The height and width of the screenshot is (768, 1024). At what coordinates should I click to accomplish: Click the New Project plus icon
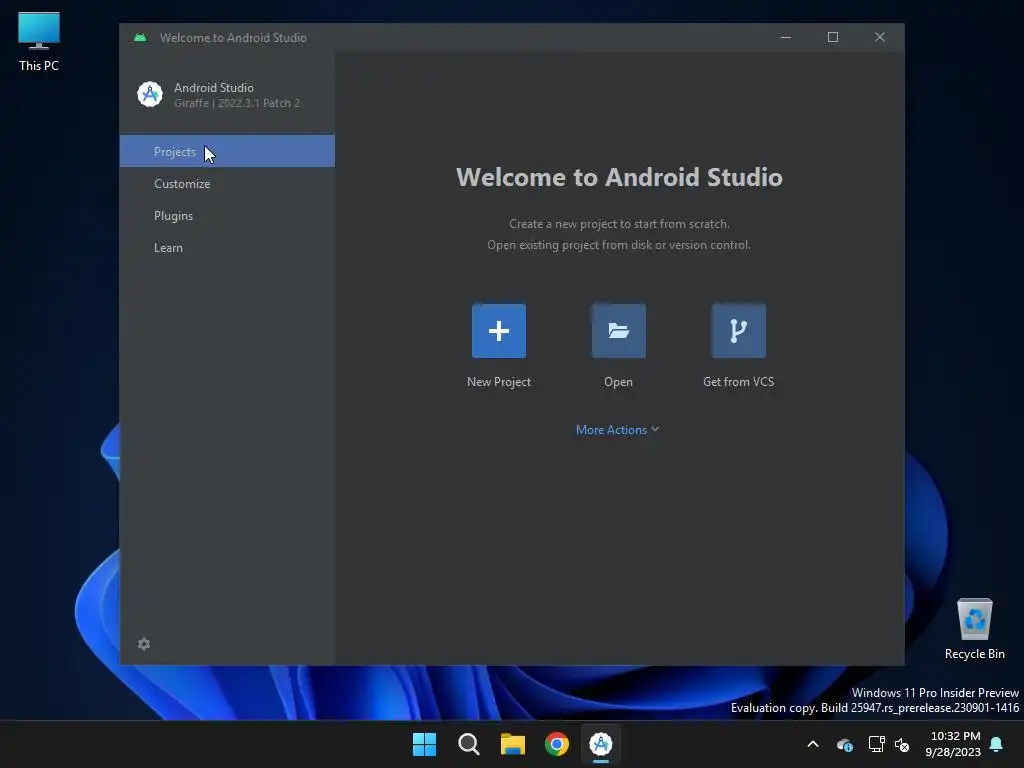point(499,330)
